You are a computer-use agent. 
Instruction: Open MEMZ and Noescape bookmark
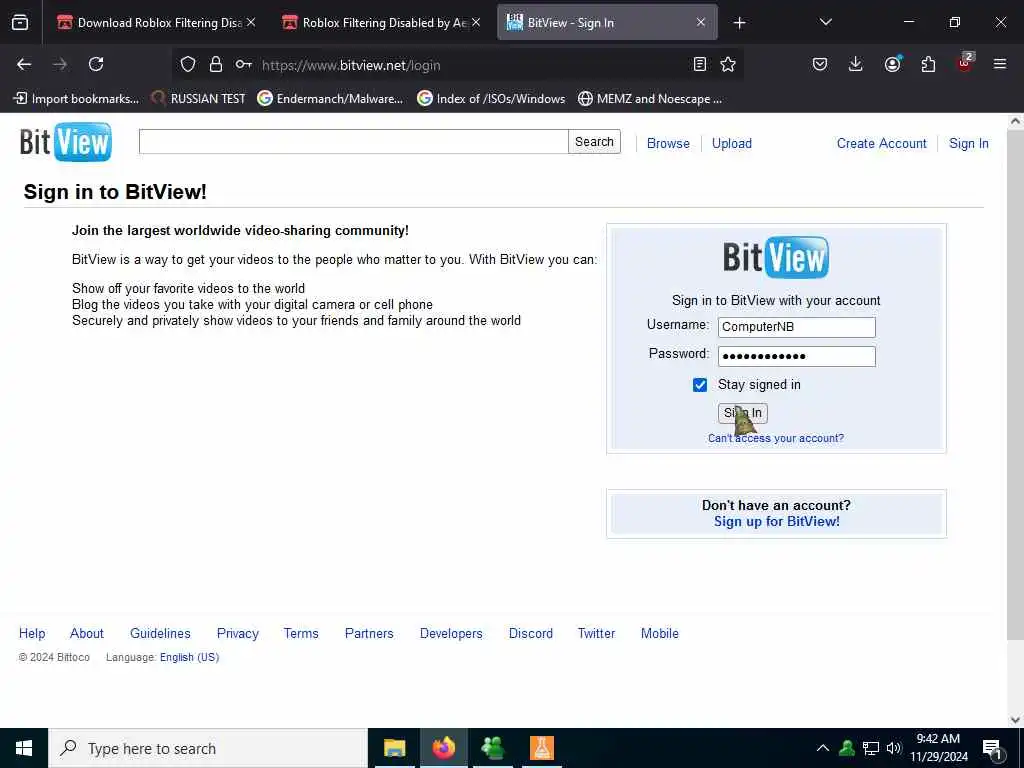650,99
